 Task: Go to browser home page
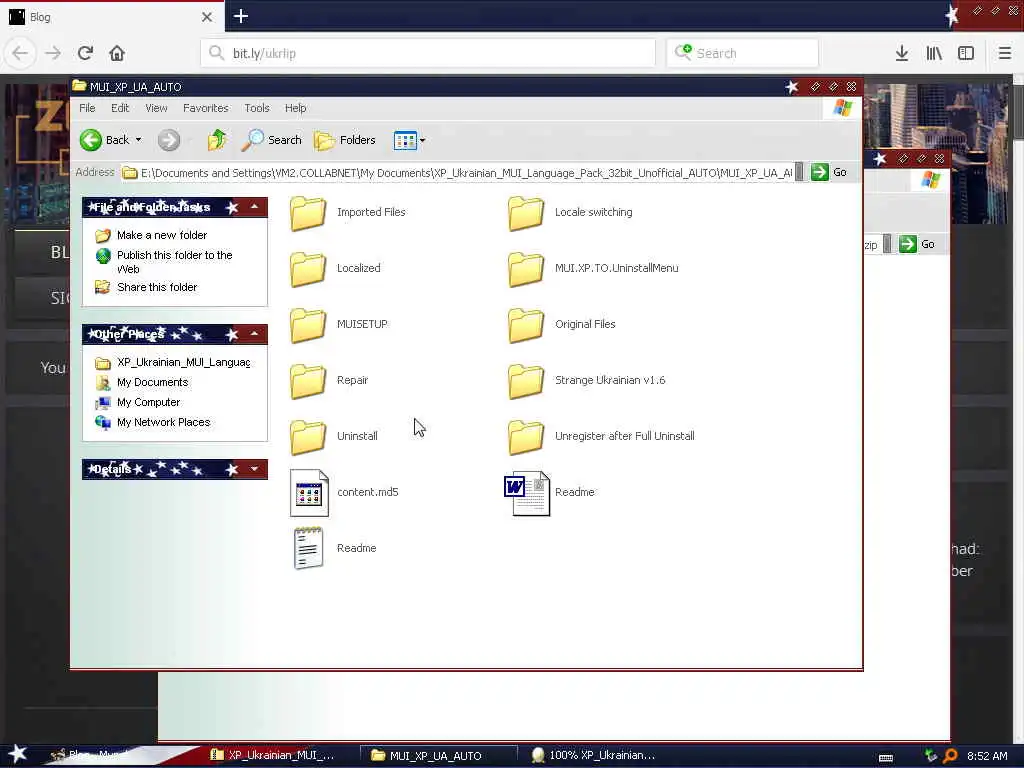click(117, 53)
